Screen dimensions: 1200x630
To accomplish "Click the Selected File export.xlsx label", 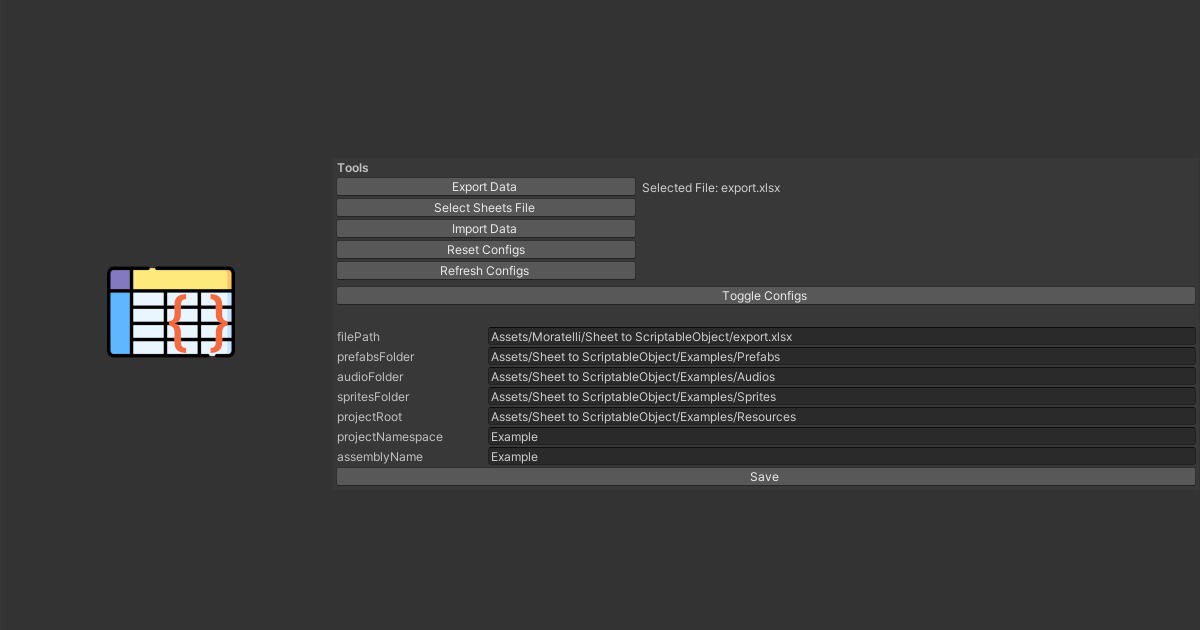I will click(x=711, y=187).
